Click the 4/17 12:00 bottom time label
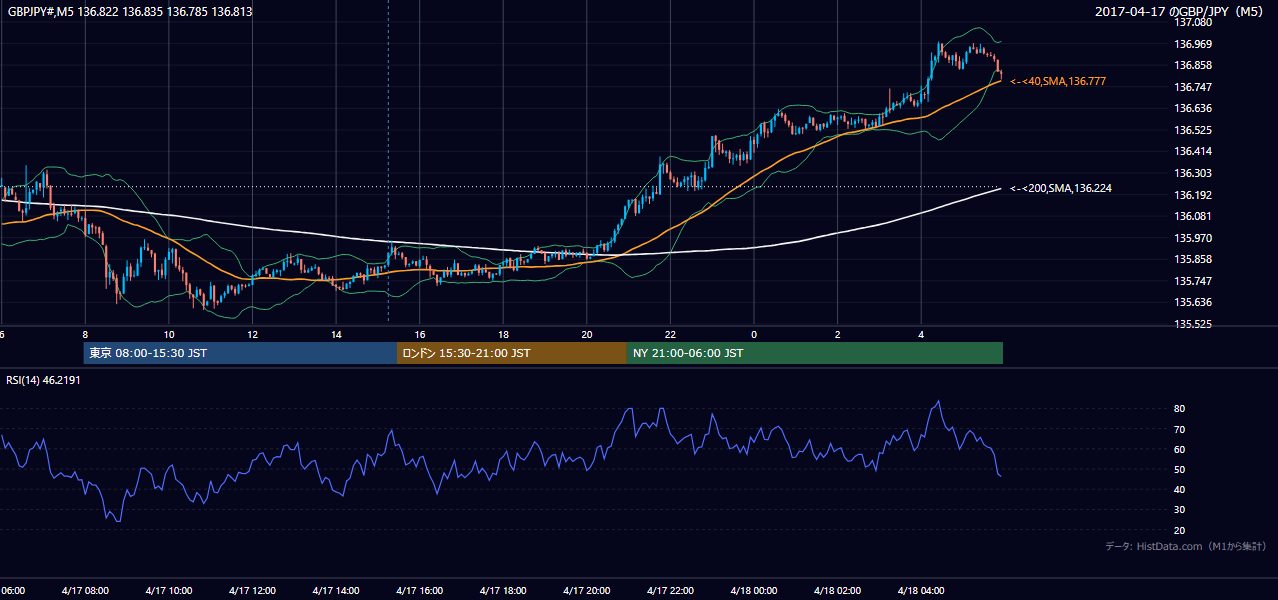The width and height of the screenshot is (1278, 600). click(x=252, y=591)
